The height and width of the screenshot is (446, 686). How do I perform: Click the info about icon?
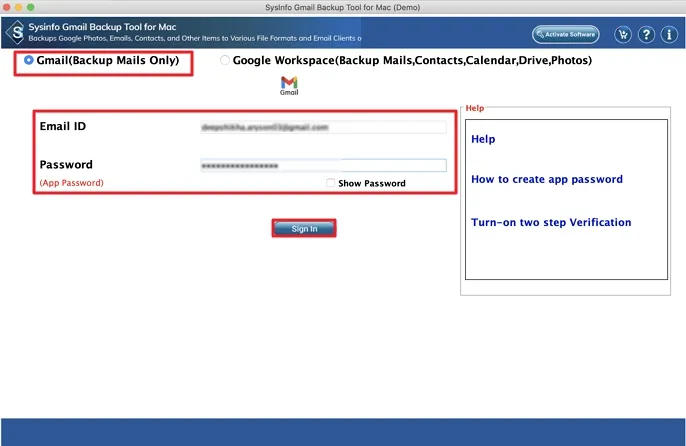[669, 34]
